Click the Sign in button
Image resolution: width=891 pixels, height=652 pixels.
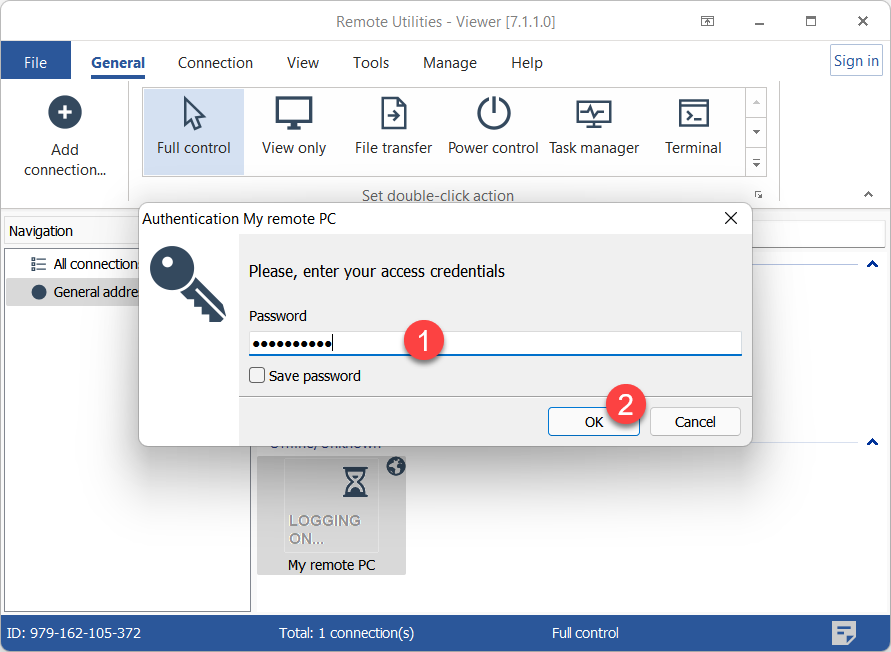click(x=856, y=60)
